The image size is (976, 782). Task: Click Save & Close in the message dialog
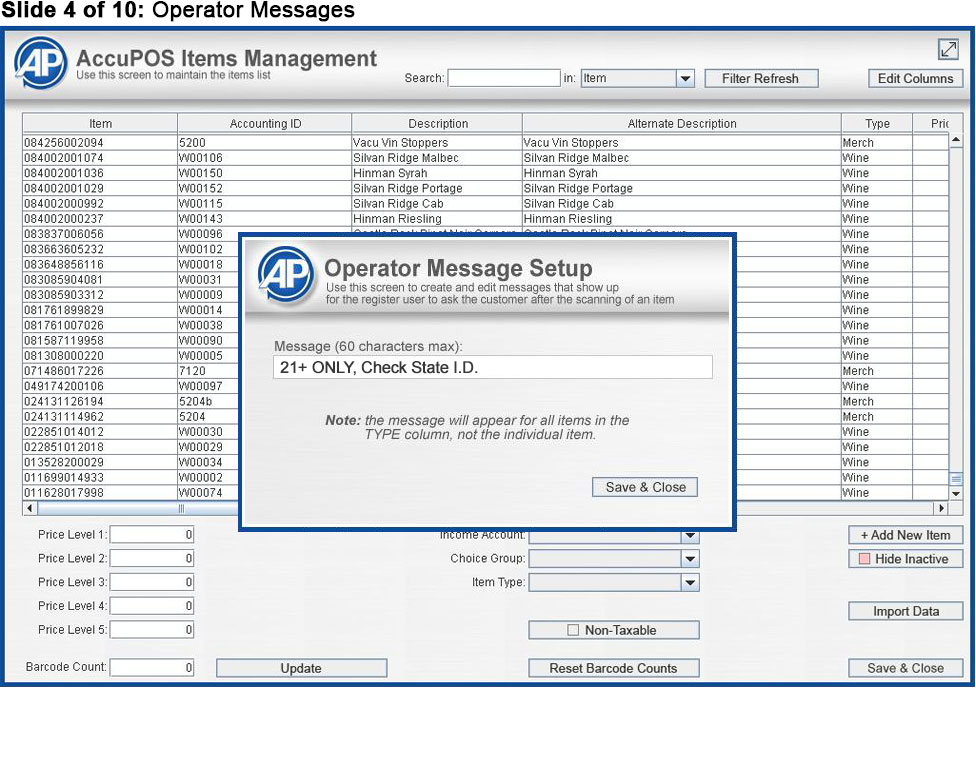point(645,487)
